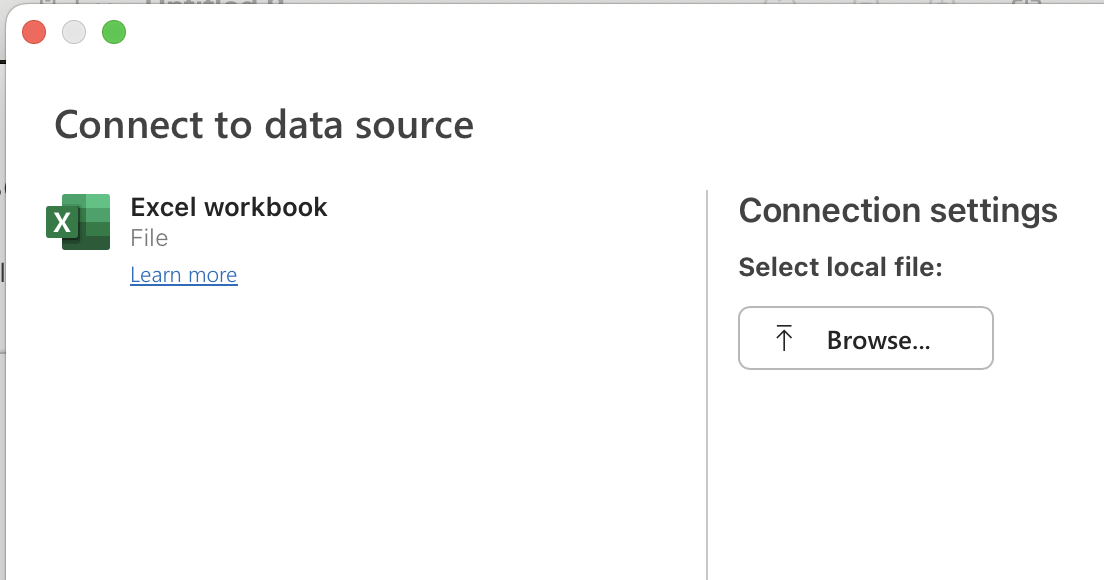The image size is (1104, 580).
Task: Click the bold Excel workbook label
Action: (229, 207)
